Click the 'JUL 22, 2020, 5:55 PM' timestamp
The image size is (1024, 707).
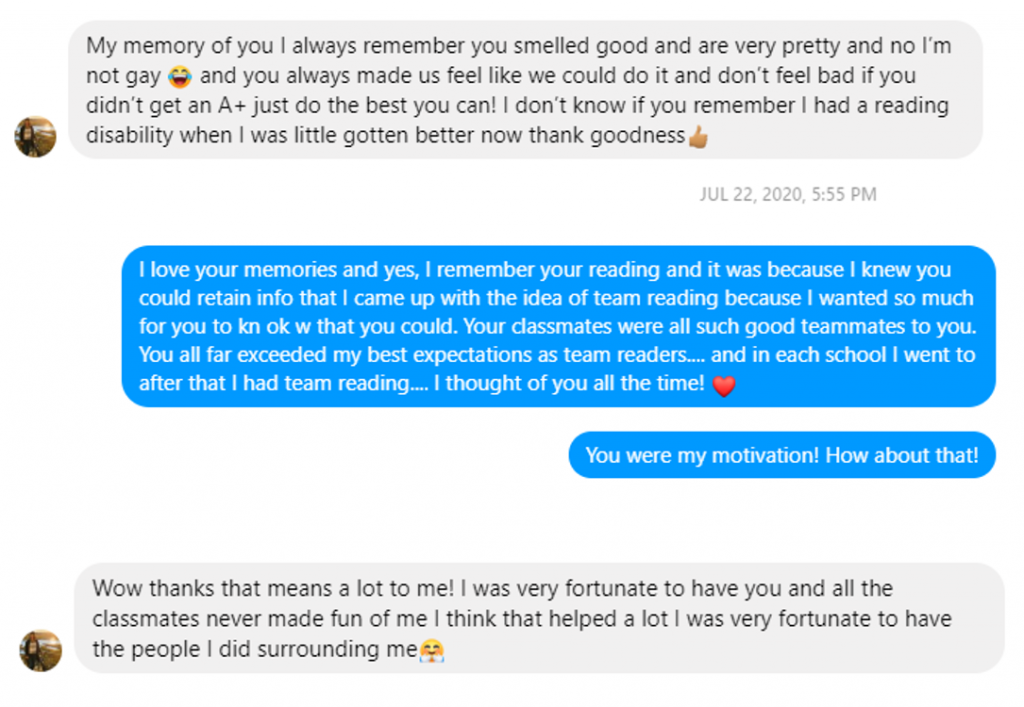[788, 195]
